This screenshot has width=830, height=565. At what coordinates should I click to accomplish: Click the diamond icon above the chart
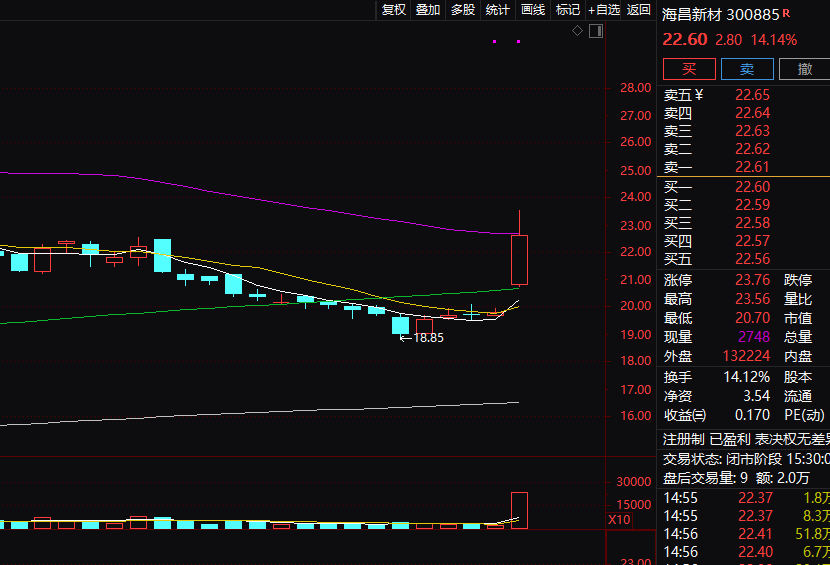click(x=577, y=32)
